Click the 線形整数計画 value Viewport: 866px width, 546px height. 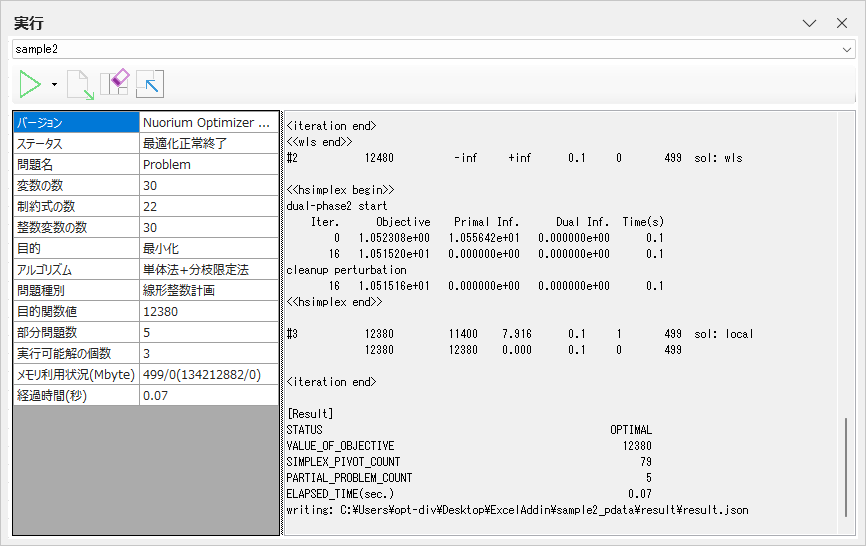209,290
